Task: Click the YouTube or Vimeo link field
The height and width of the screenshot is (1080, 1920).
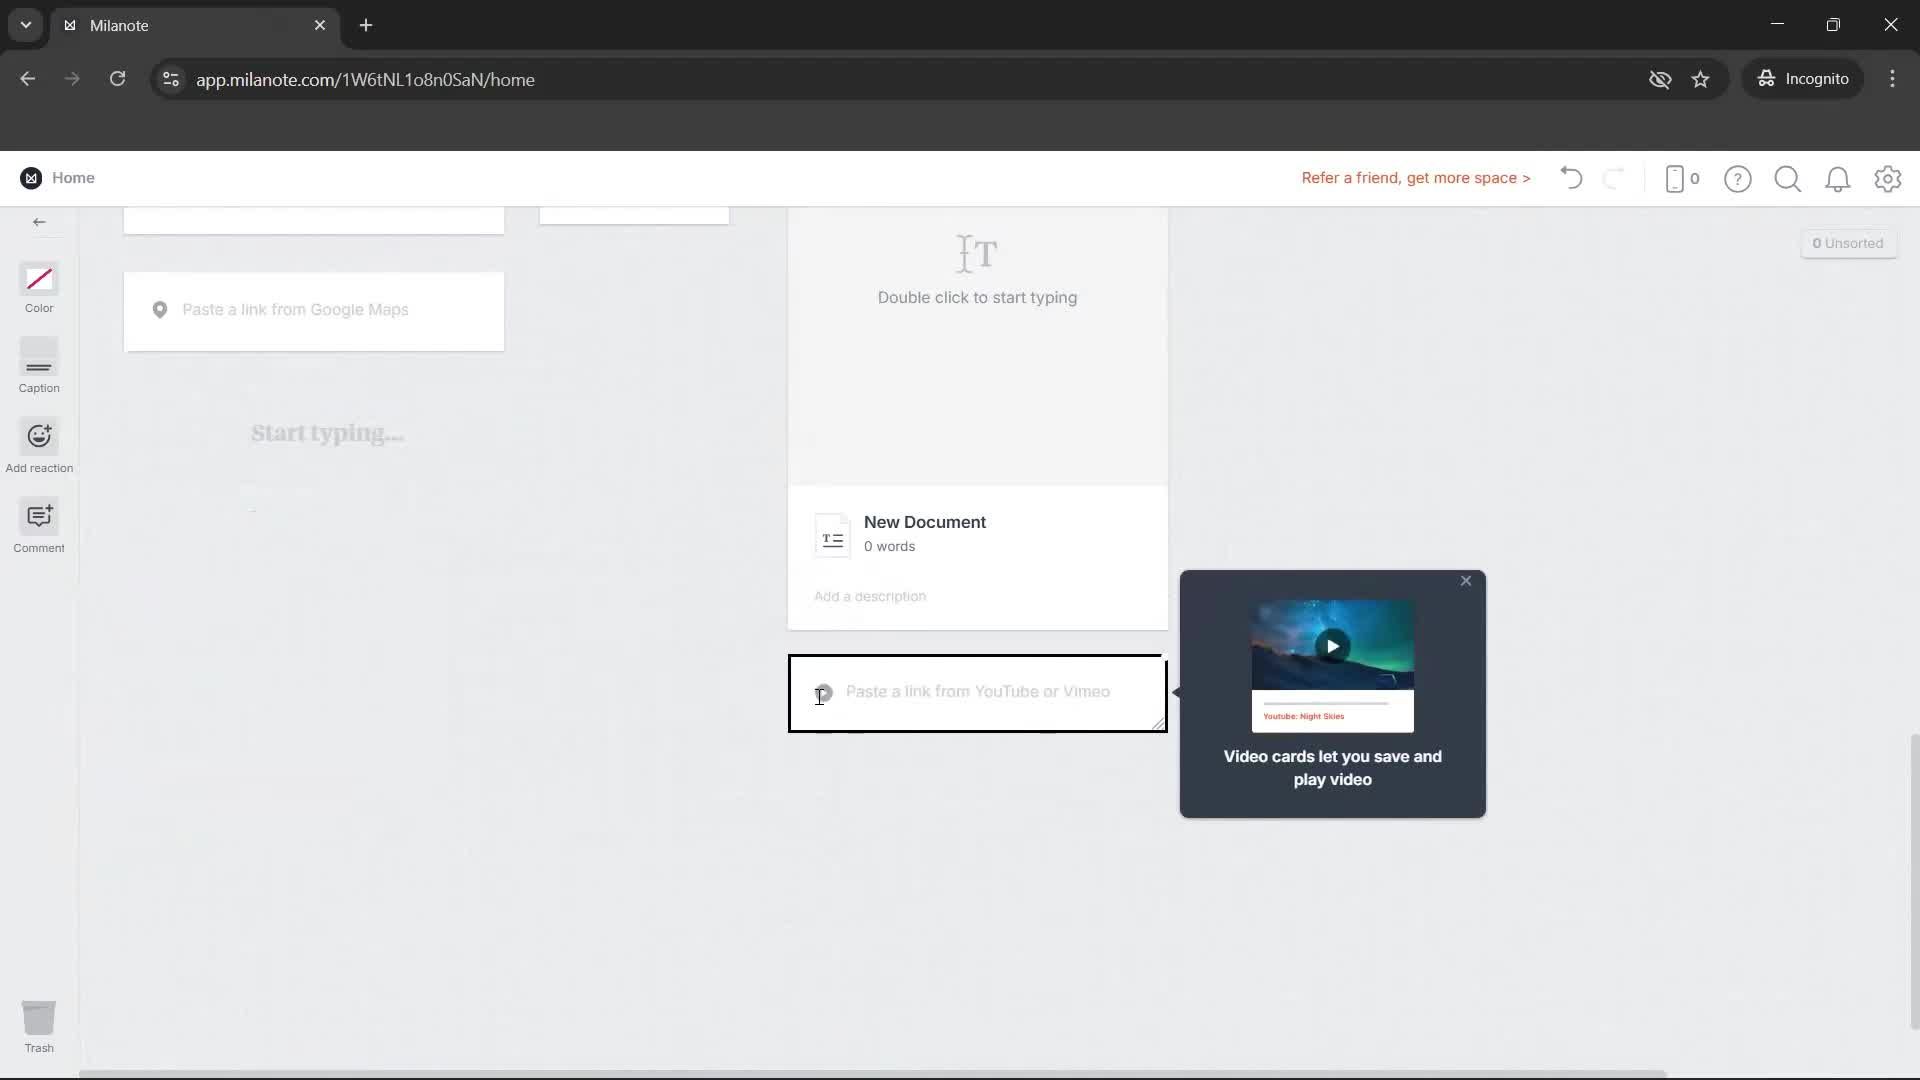Action: [x=977, y=691]
